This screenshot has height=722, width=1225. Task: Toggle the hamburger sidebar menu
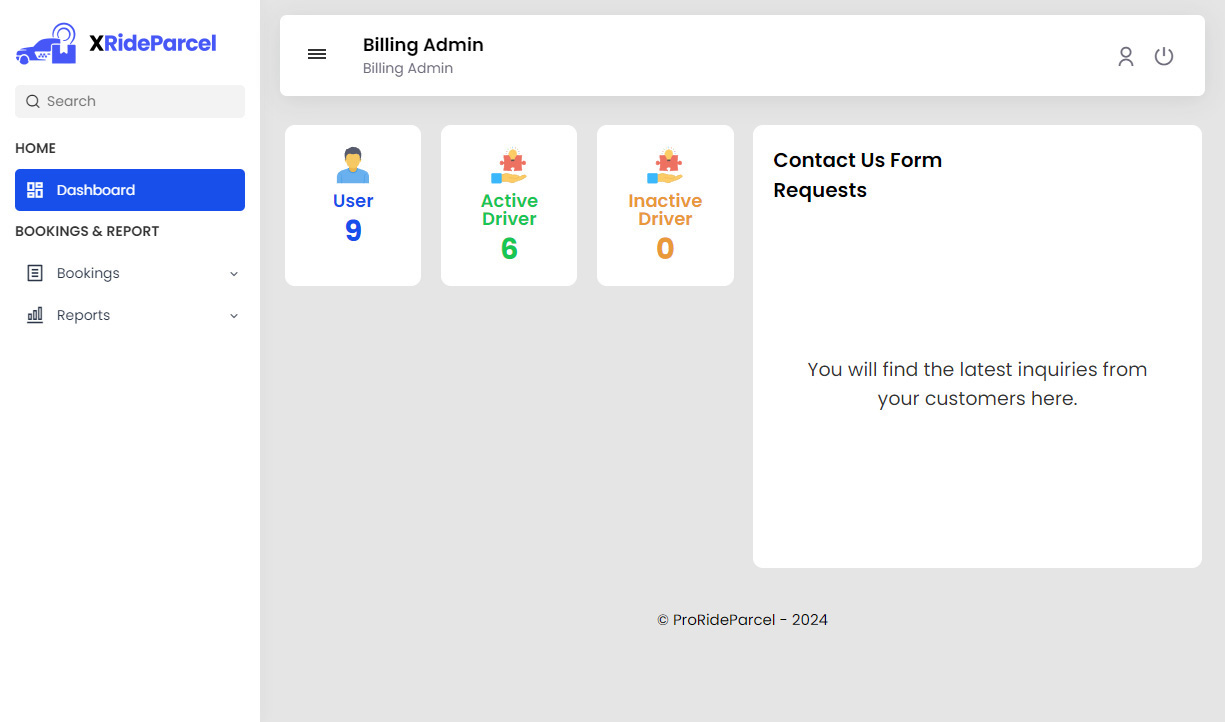point(317,55)
